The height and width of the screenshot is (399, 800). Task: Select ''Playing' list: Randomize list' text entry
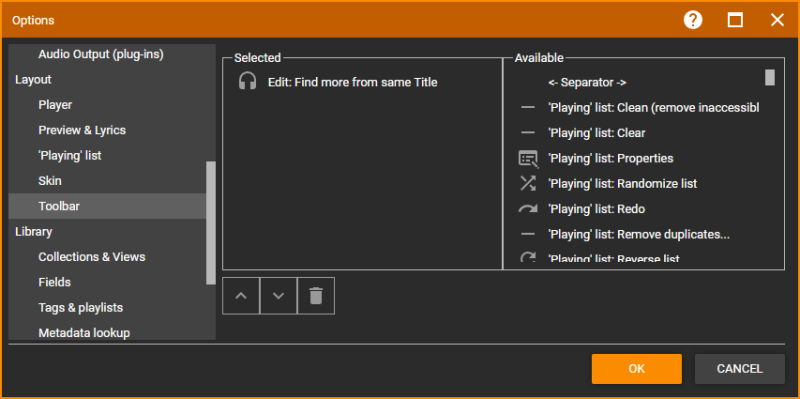[x=622, y=184]
